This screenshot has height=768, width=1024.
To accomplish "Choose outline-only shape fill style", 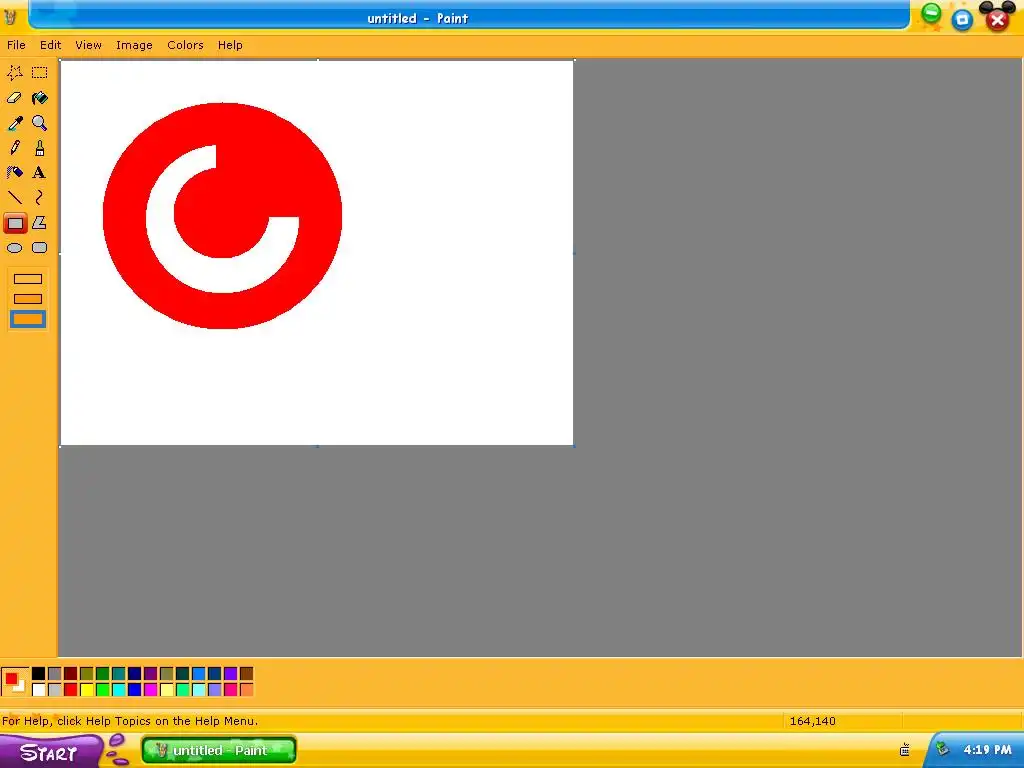I will [28, 279].
